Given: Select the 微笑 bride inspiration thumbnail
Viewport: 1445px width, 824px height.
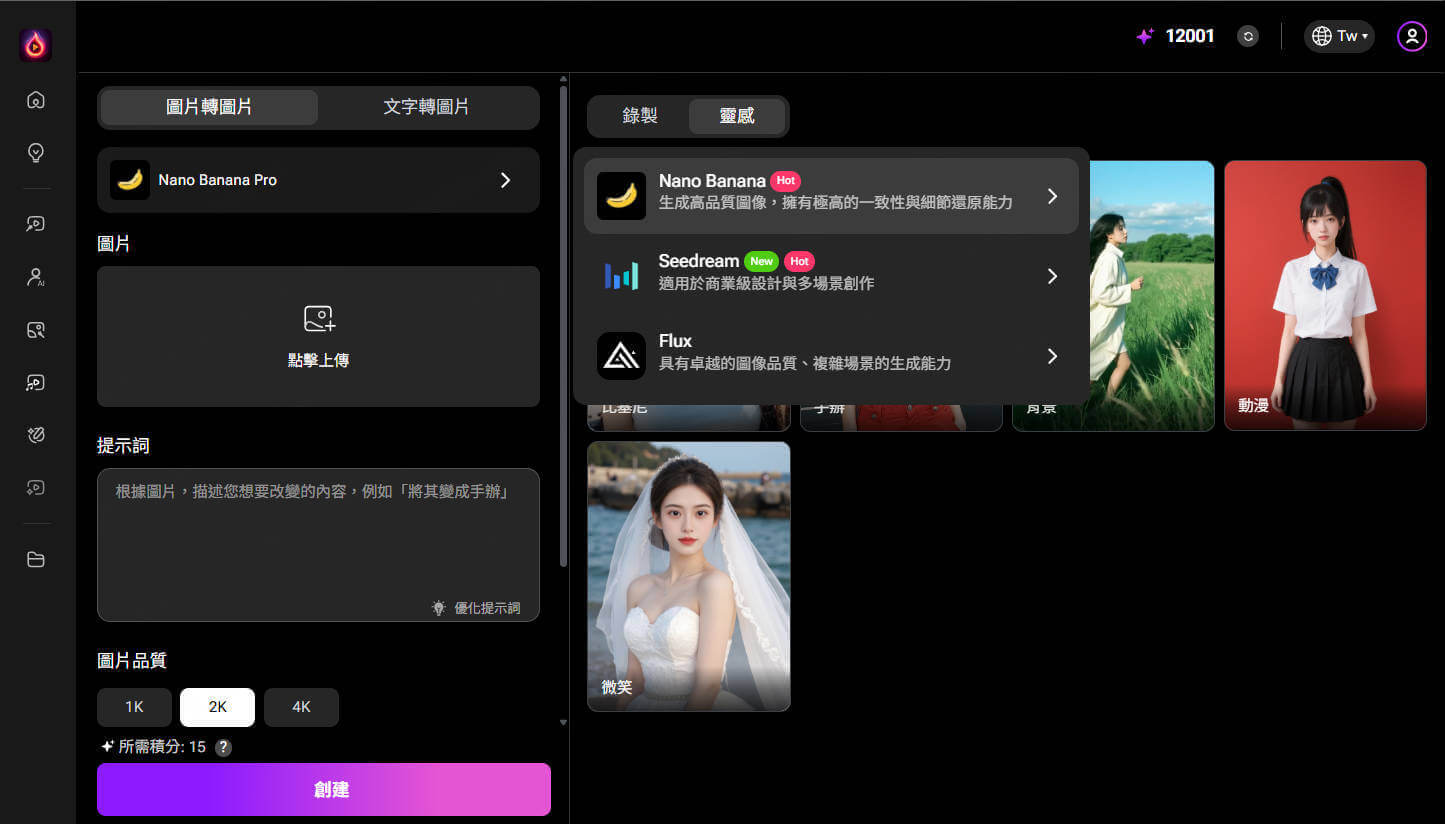Looking at the screenshot, I should 688,576.
